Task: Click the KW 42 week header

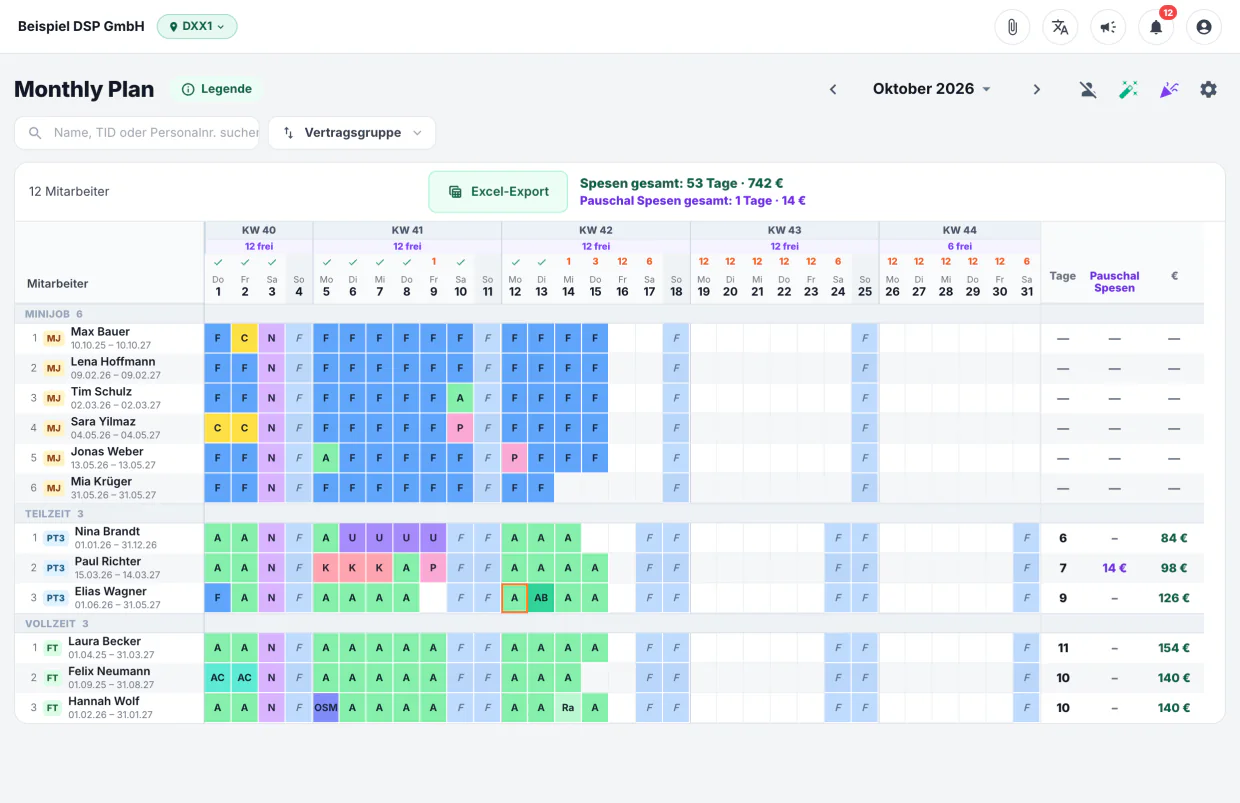Action: click(x=596, y=230)
